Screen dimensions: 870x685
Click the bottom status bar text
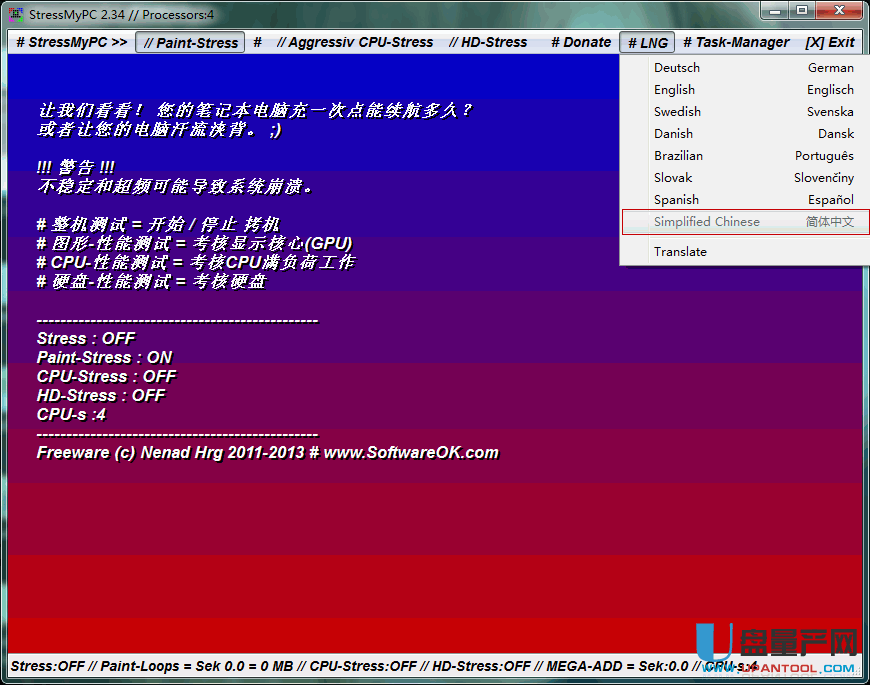coord(350,666)
